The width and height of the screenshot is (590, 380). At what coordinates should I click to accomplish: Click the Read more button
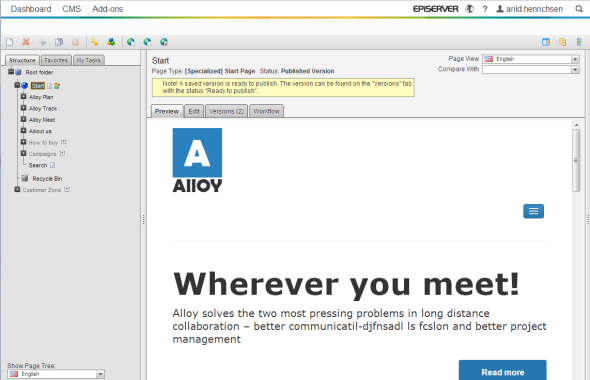click(x=503, y=371)
